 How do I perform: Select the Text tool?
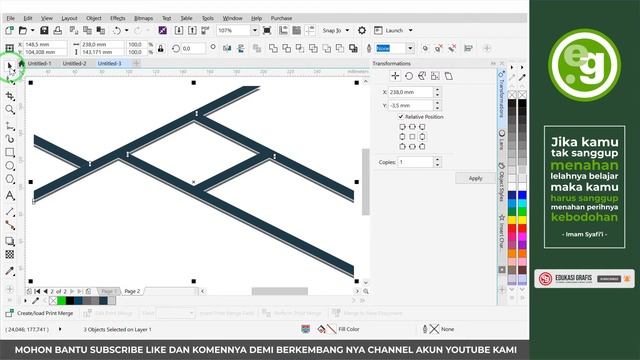point(10,196)
